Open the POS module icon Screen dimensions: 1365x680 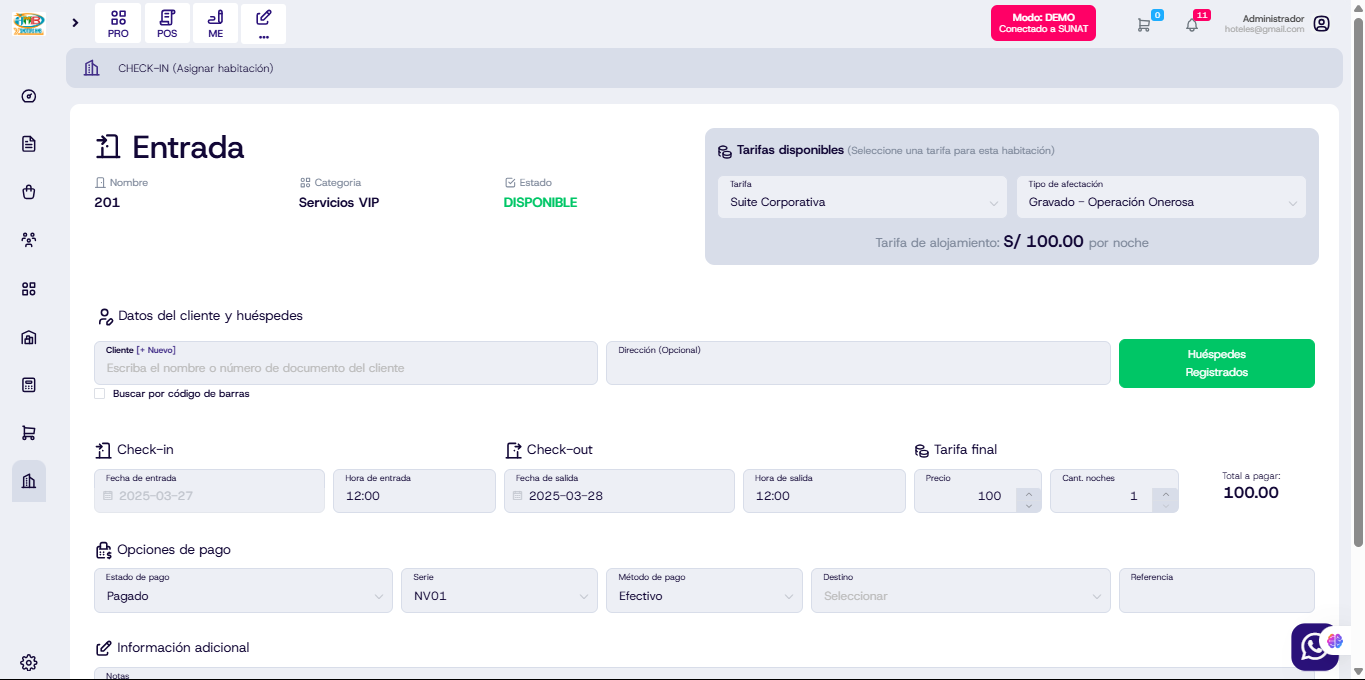[x=166, y=23]
